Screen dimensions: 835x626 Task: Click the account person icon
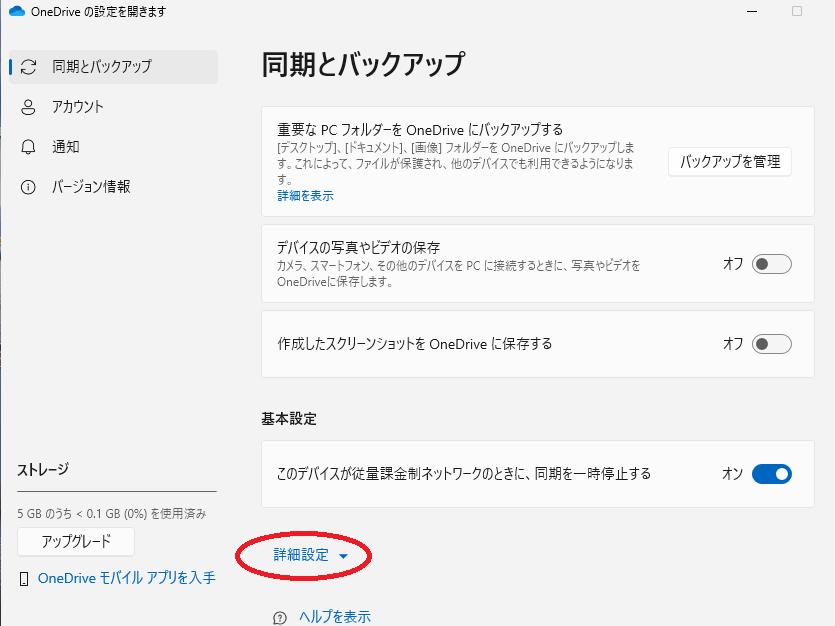[x=28, y=107]
